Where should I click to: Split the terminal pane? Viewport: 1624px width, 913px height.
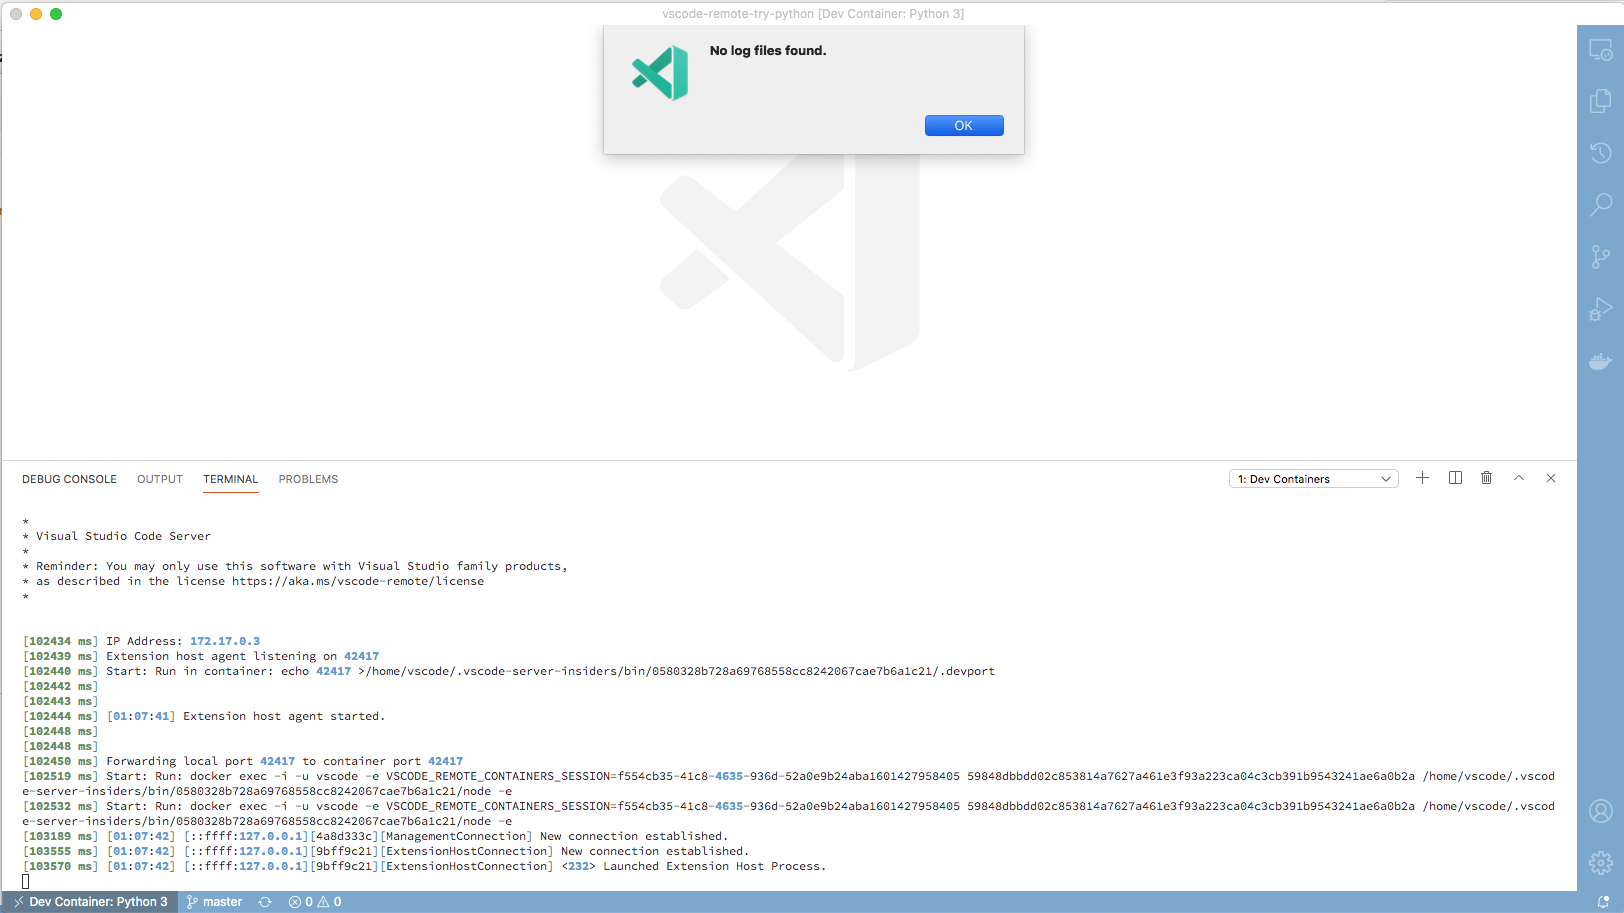(x=1455, y=478)
